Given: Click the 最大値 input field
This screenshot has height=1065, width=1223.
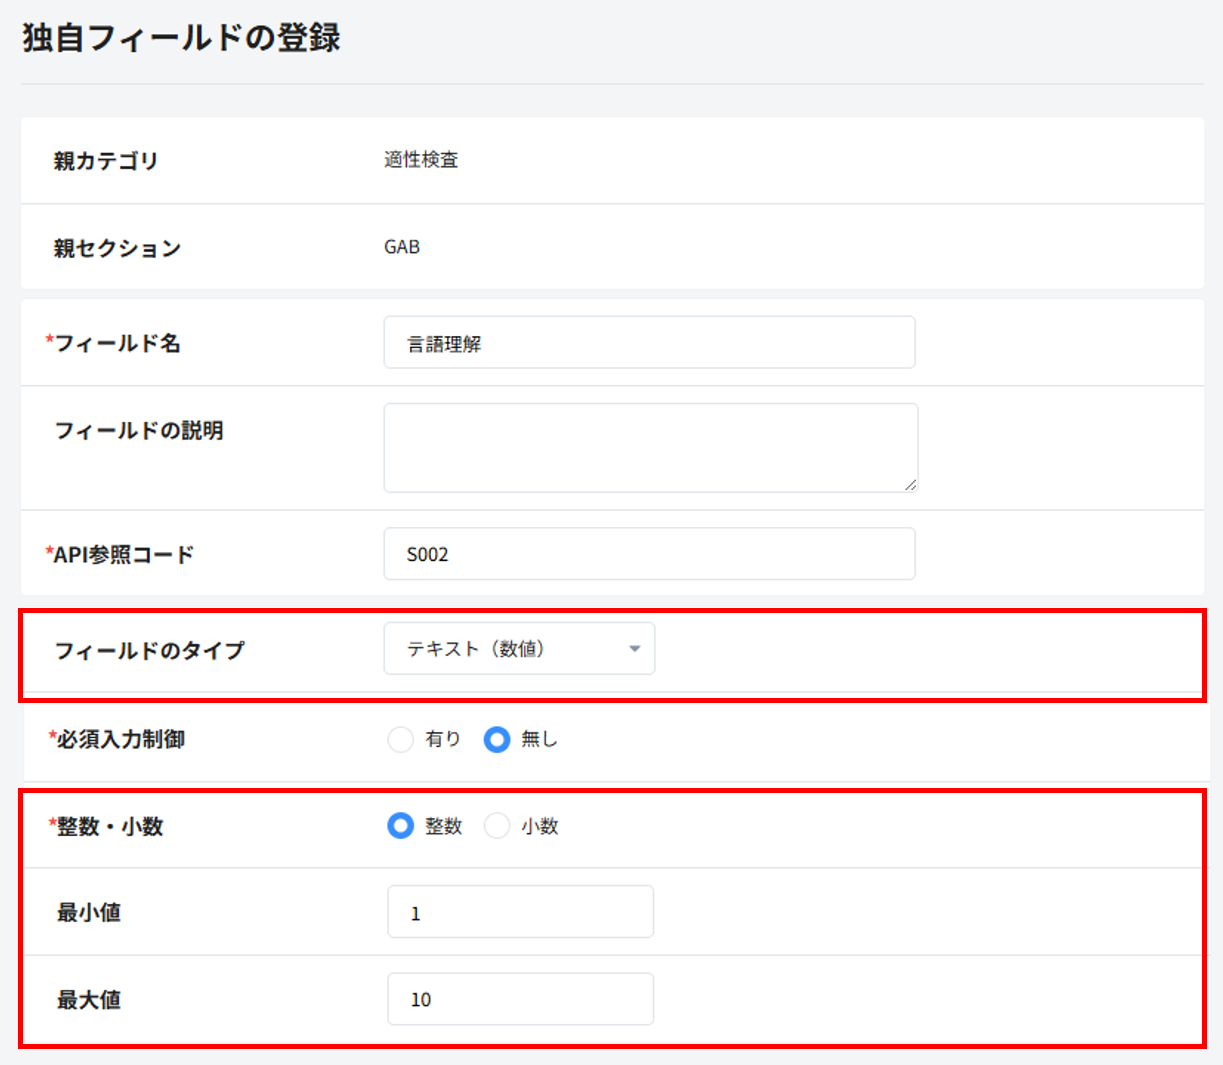Looking at the screenshot, I should click(x=520, y=999).
